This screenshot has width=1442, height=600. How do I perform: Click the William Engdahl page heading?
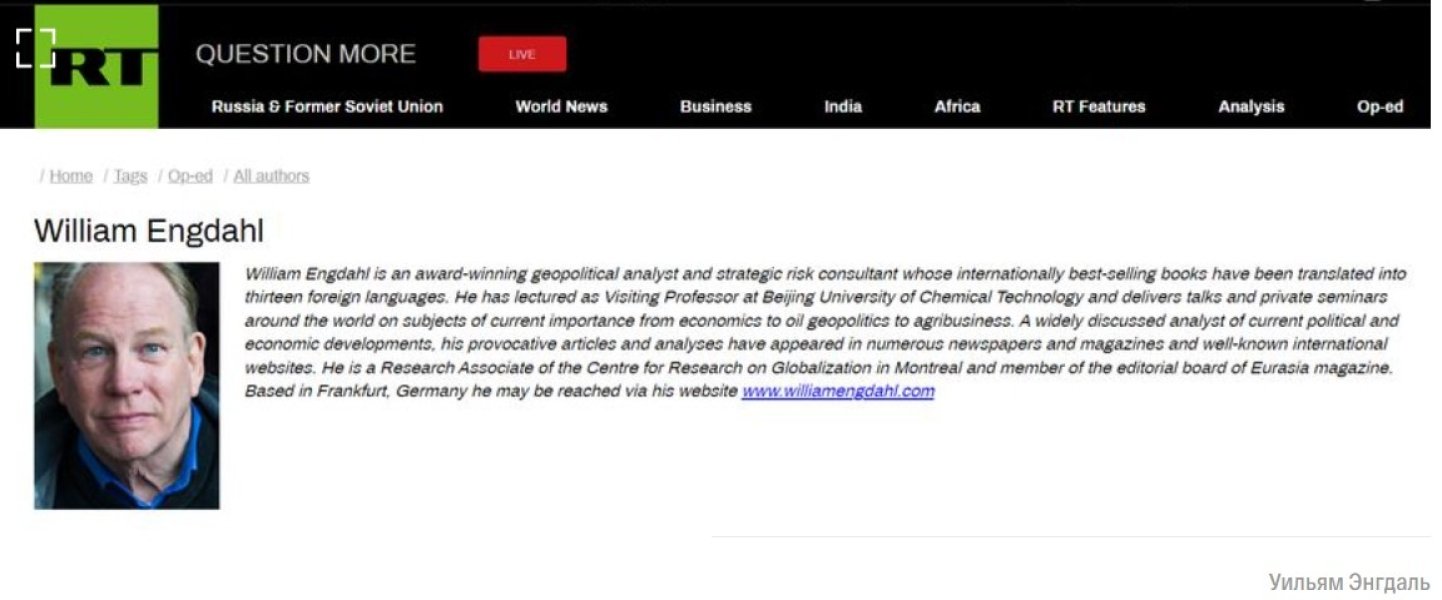[x=149, y=231]
